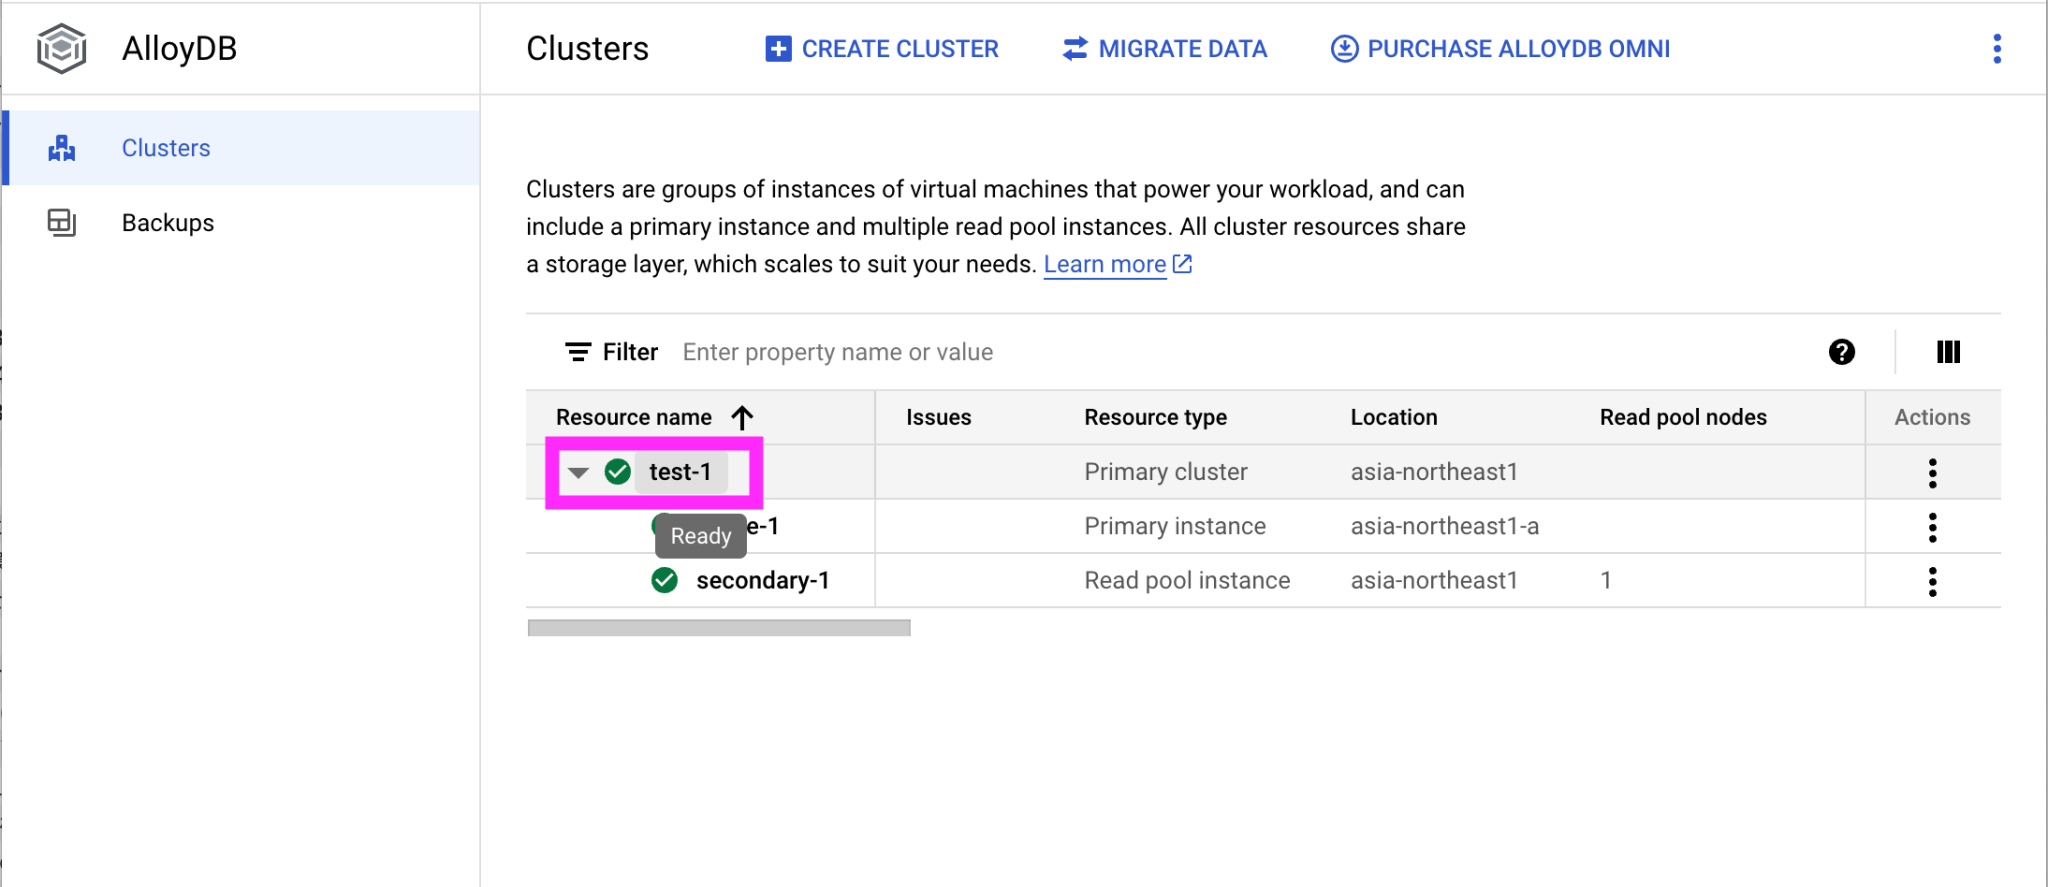The image size is (2048, 887).
Task: Open the Learn more link
Action: click(1105, 264)
